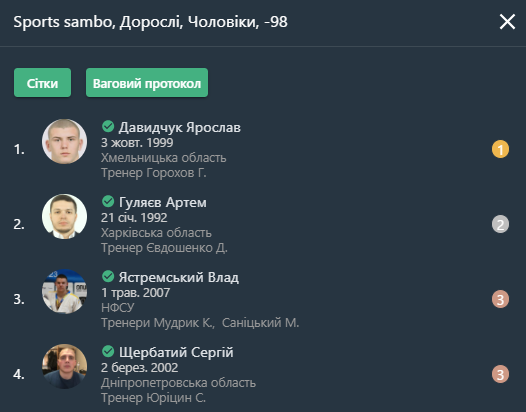Viewport: 526px width, 412px height.
Task: Click green verified checkmark beside Гуляєв Артем
Action: (108, 201)
